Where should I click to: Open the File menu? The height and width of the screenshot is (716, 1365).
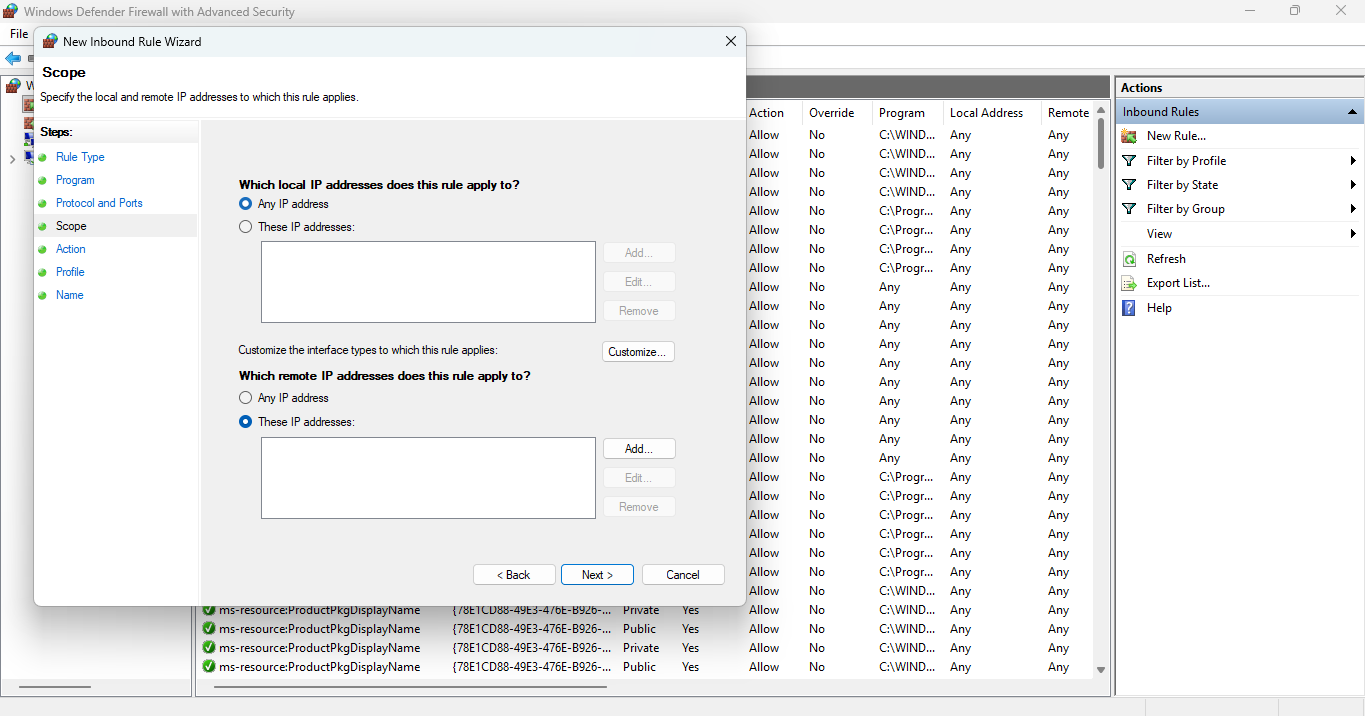click(19, 34)
